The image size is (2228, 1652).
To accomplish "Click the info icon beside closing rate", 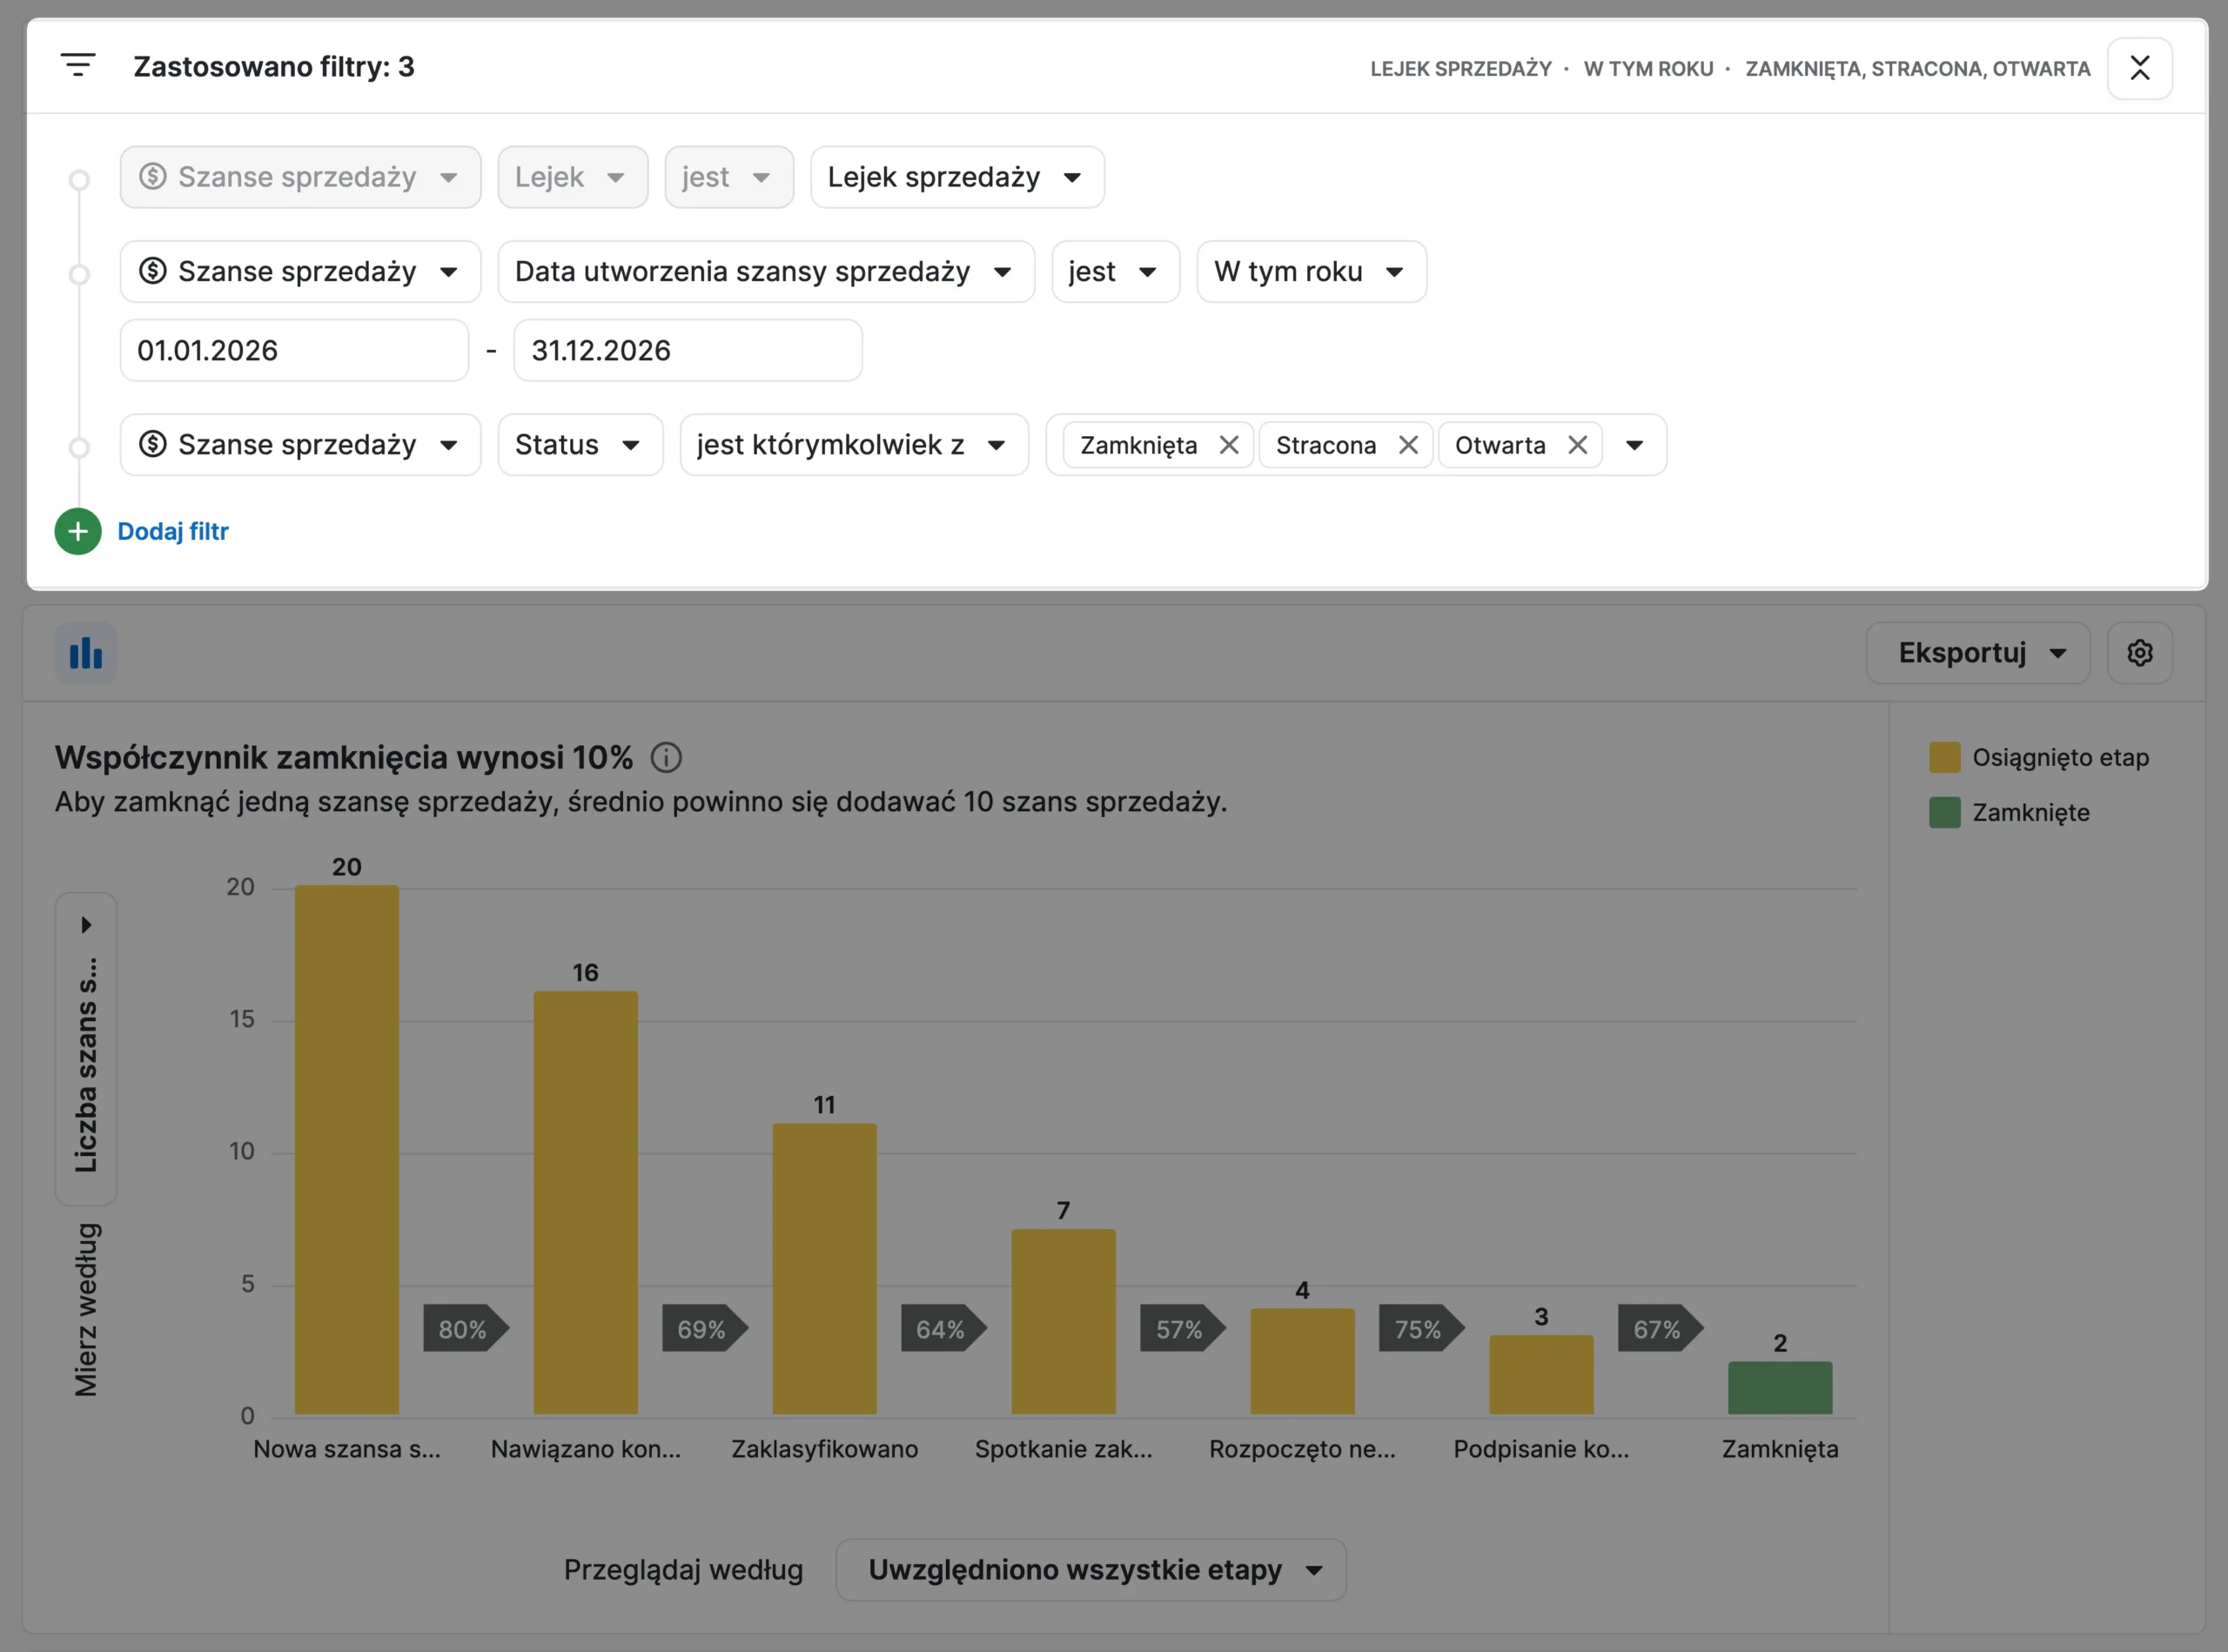I will [x=666, y=757].
